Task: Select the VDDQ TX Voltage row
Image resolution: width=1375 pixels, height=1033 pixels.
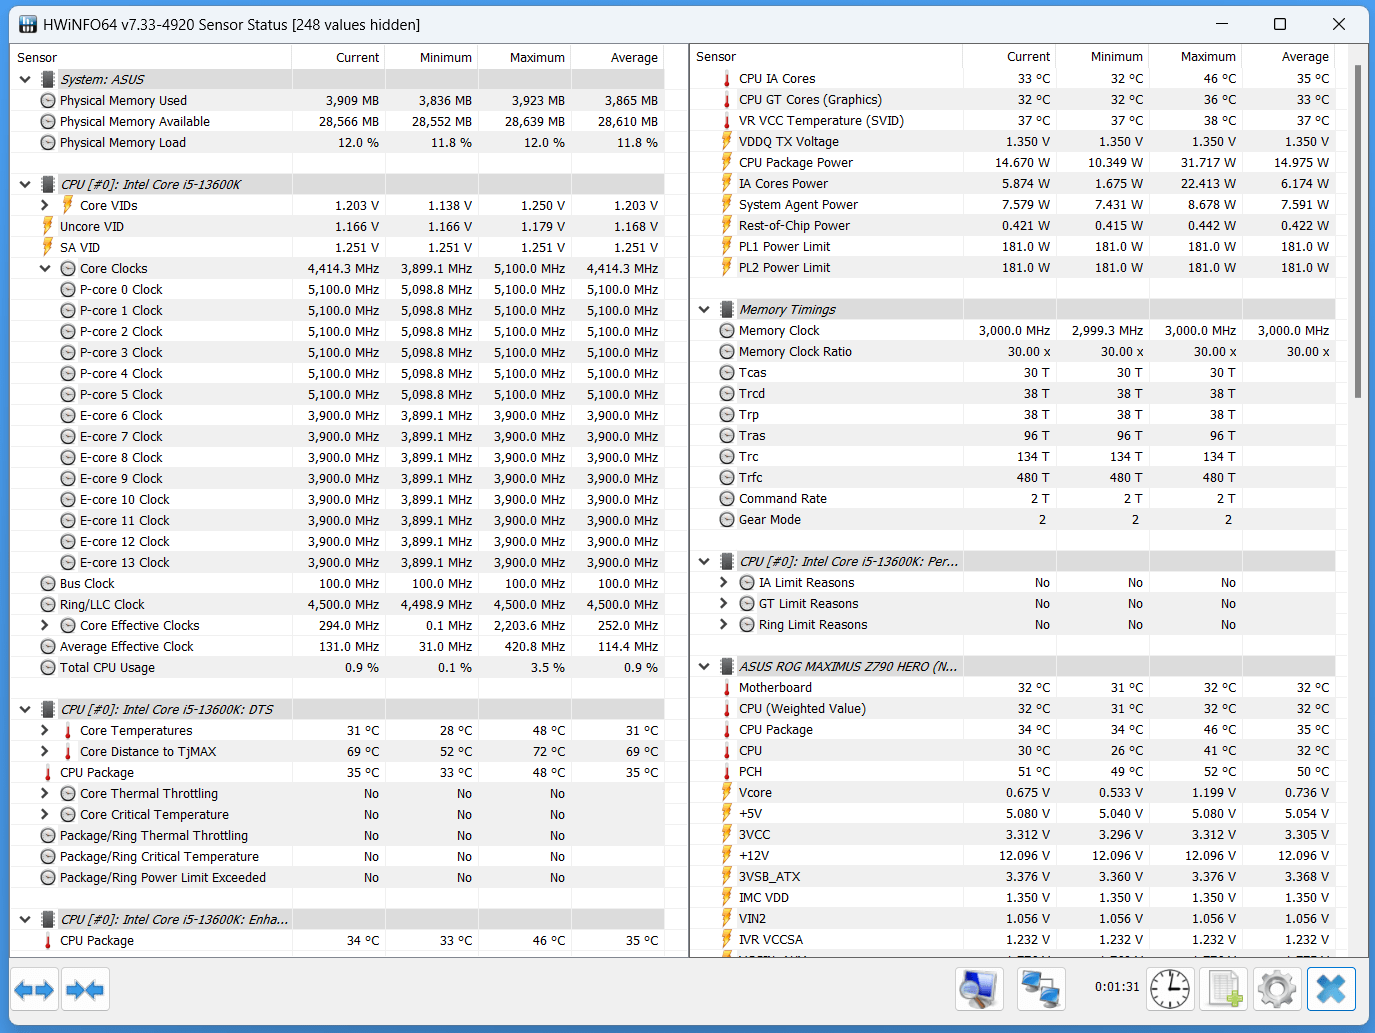Action: tap(1013, 141)
